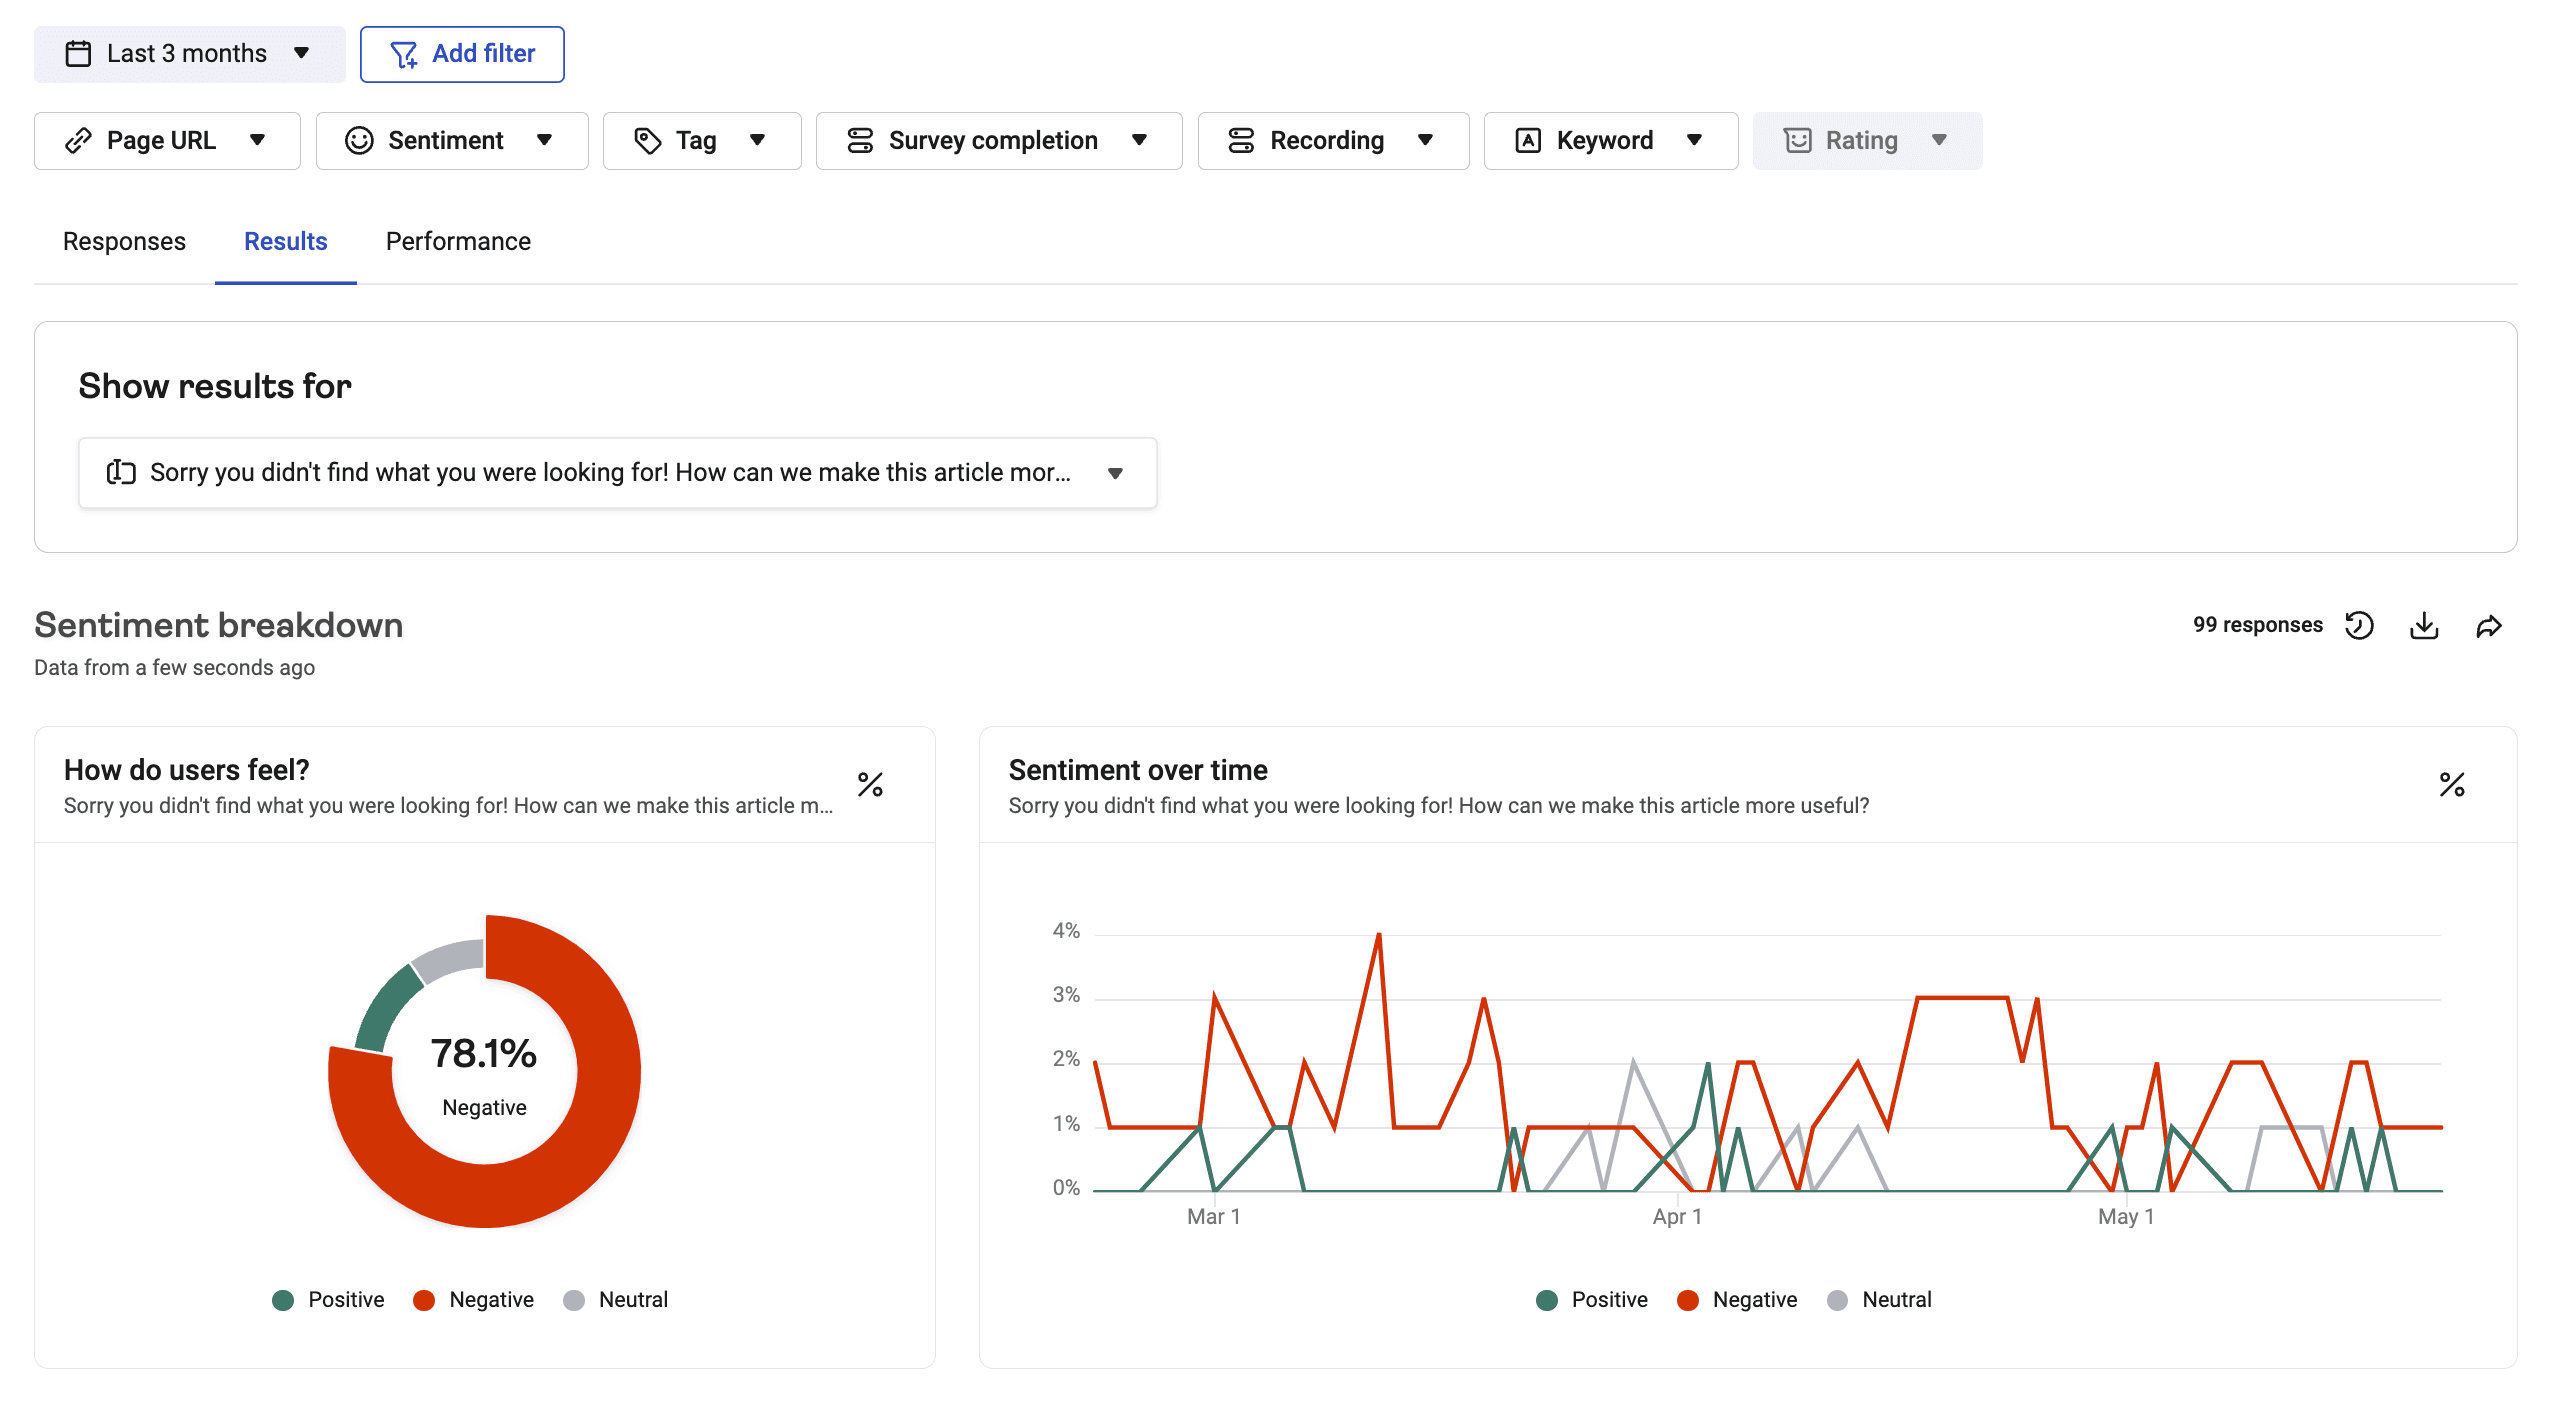Screen dimensions: 2556x1402
Task: Click the May 1 axis label
Action: pyautogui.click(x=2126, y=1217)
